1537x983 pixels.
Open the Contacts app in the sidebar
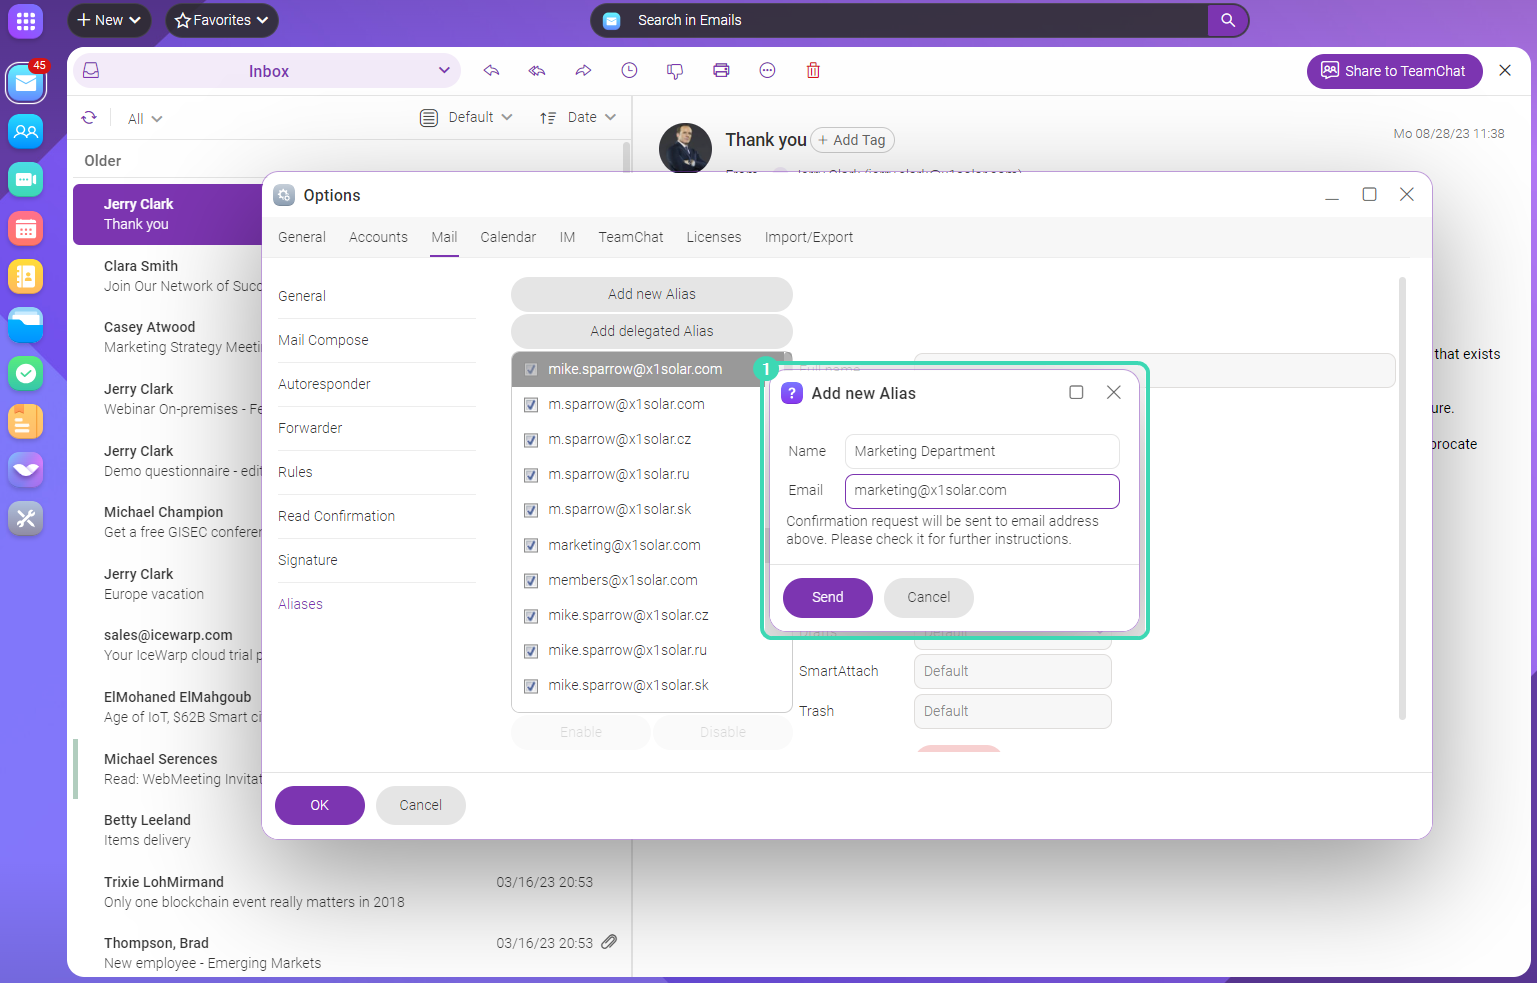pyautogui.click(x=25, y=131)
